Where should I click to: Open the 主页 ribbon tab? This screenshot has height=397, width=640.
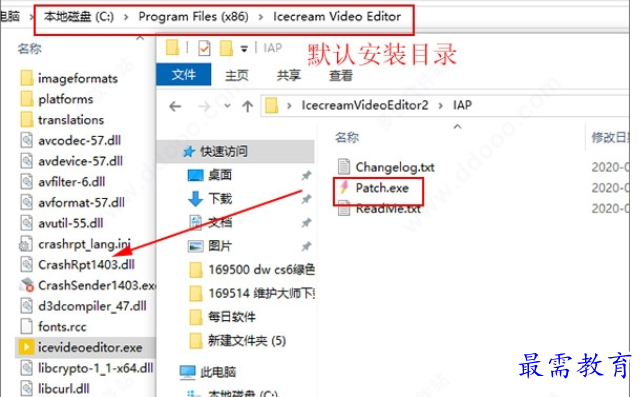[236, 75]
